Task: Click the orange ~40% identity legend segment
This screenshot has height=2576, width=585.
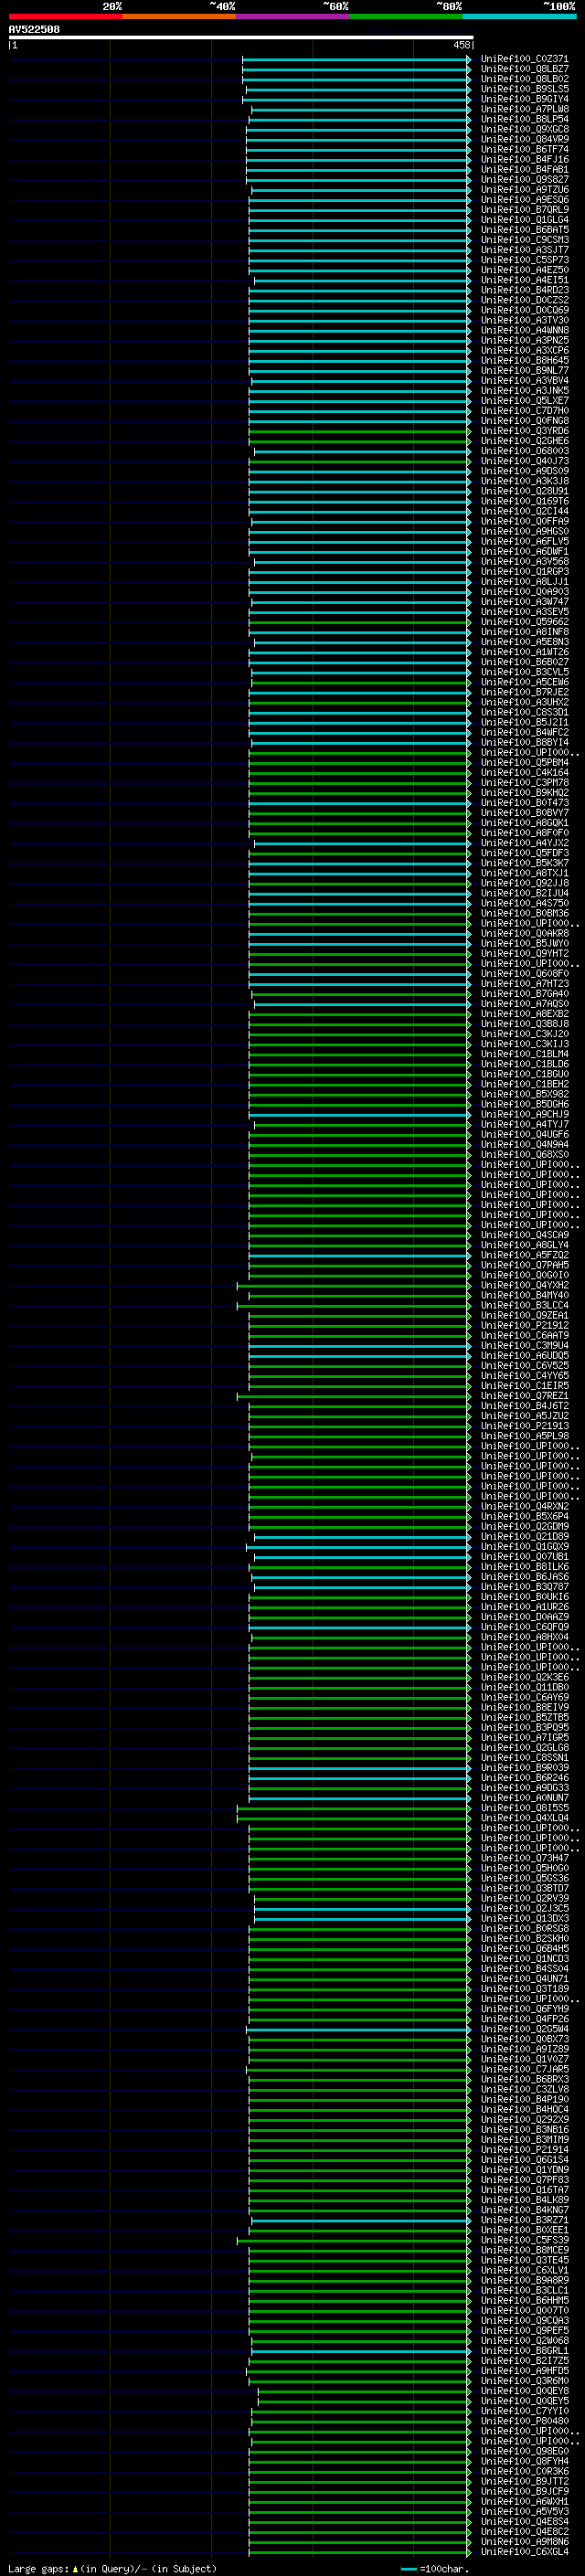Action: (x=179, y=16)
